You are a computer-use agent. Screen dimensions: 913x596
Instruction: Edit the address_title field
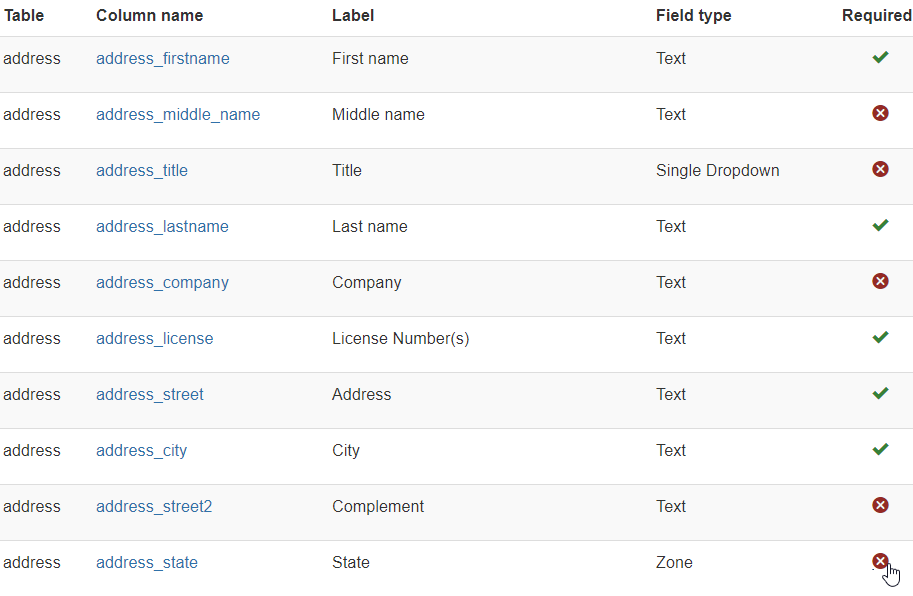pyautogui.click(x=142, y=171)
